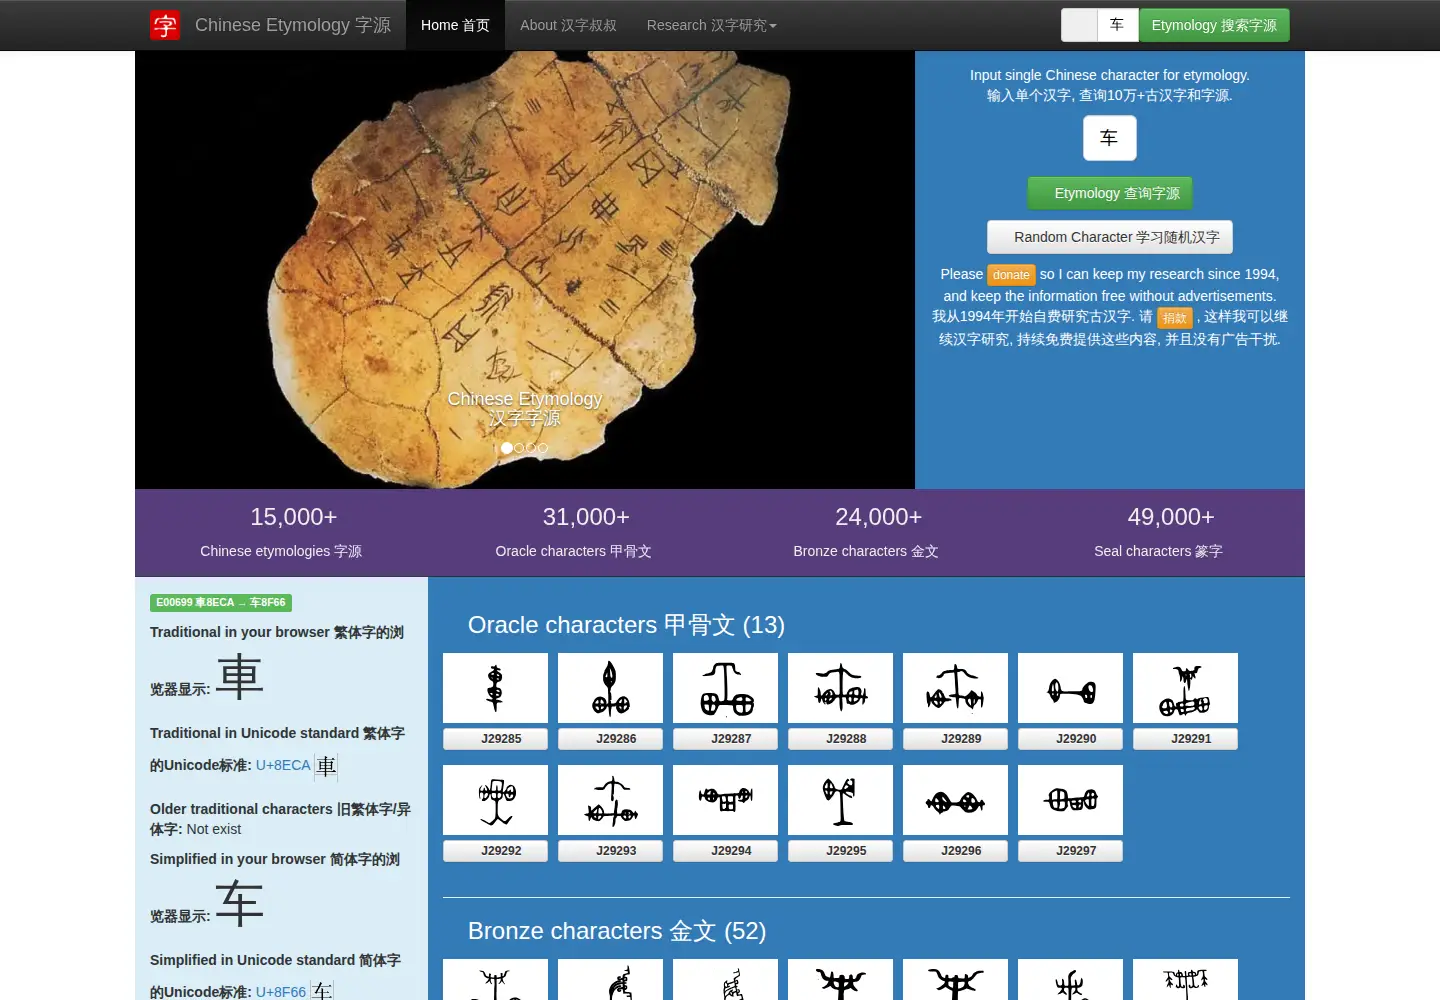Image resolution: width=1440 pixels, height=1000 pixels.
Task: Open oracle character image above J29295
Action: (x=841, y=800)
